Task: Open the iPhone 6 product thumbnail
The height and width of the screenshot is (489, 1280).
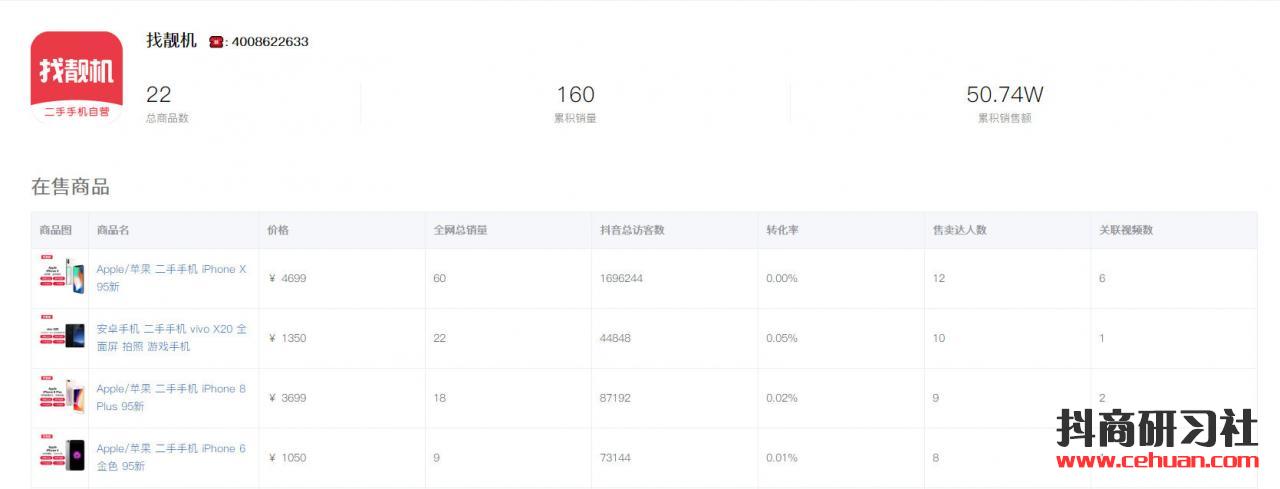Action: point(62,456)
